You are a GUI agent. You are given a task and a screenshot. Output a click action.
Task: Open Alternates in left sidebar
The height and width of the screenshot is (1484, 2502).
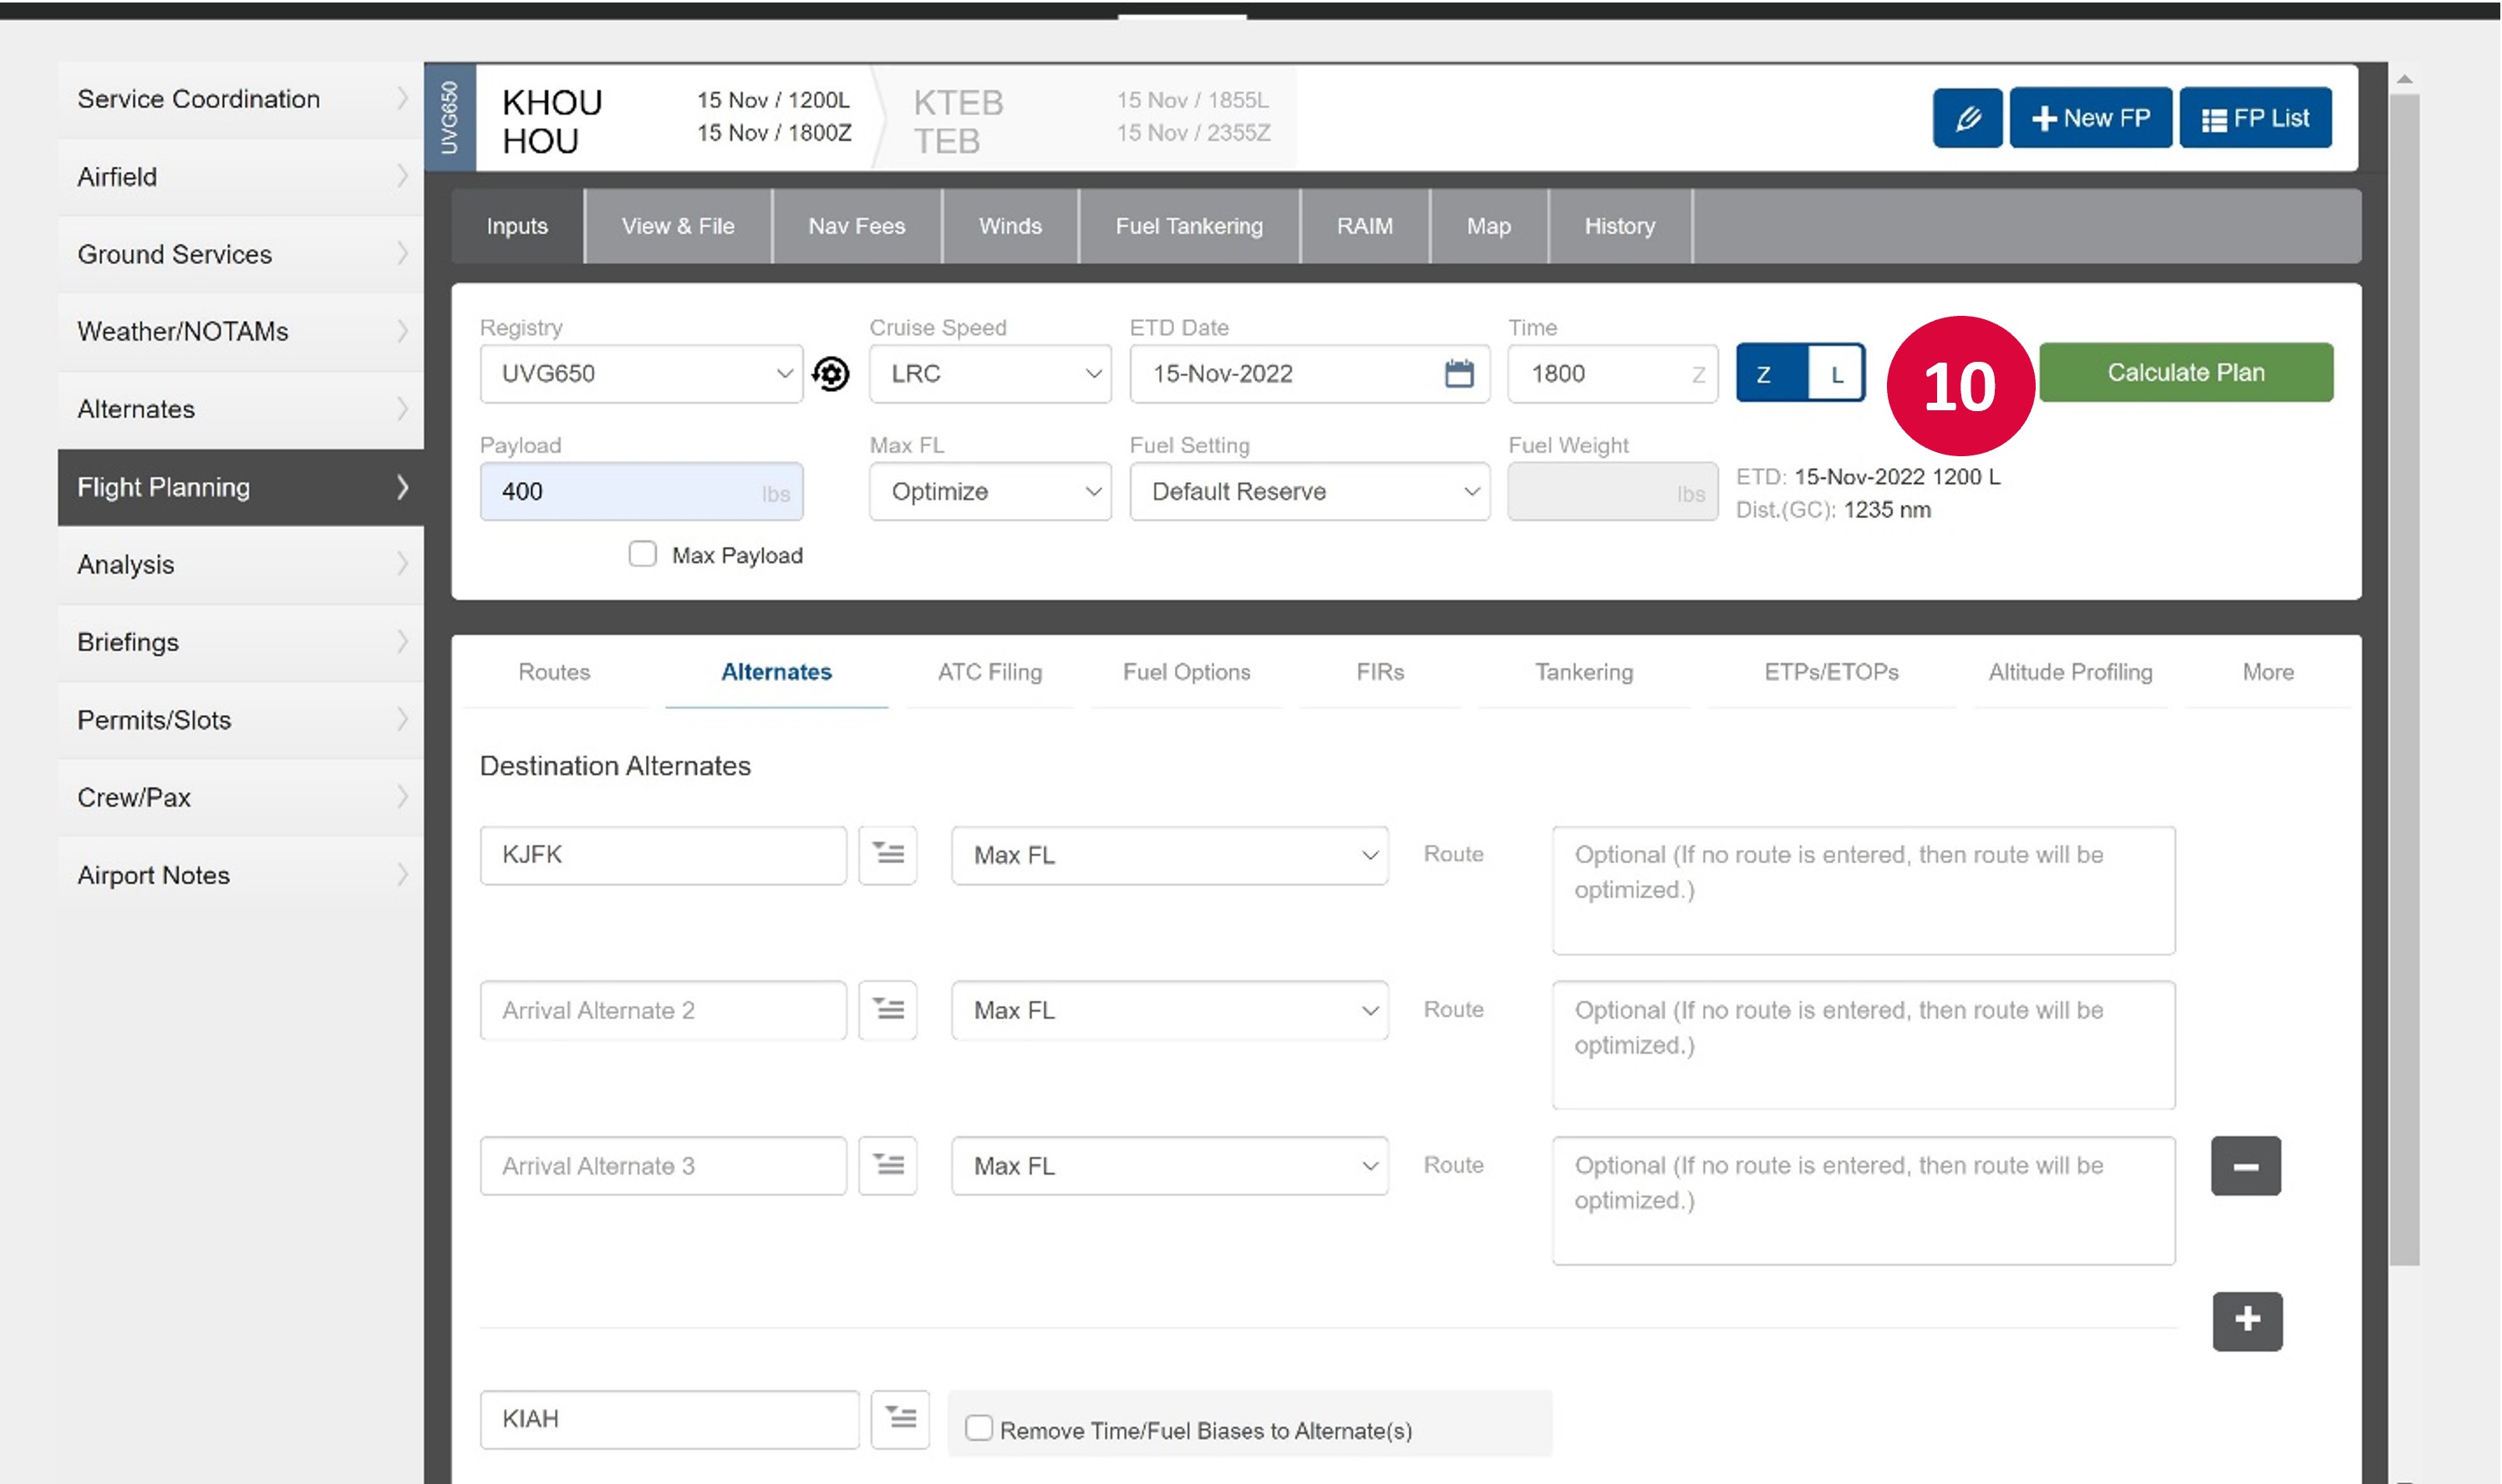click(x=240, y=409)
